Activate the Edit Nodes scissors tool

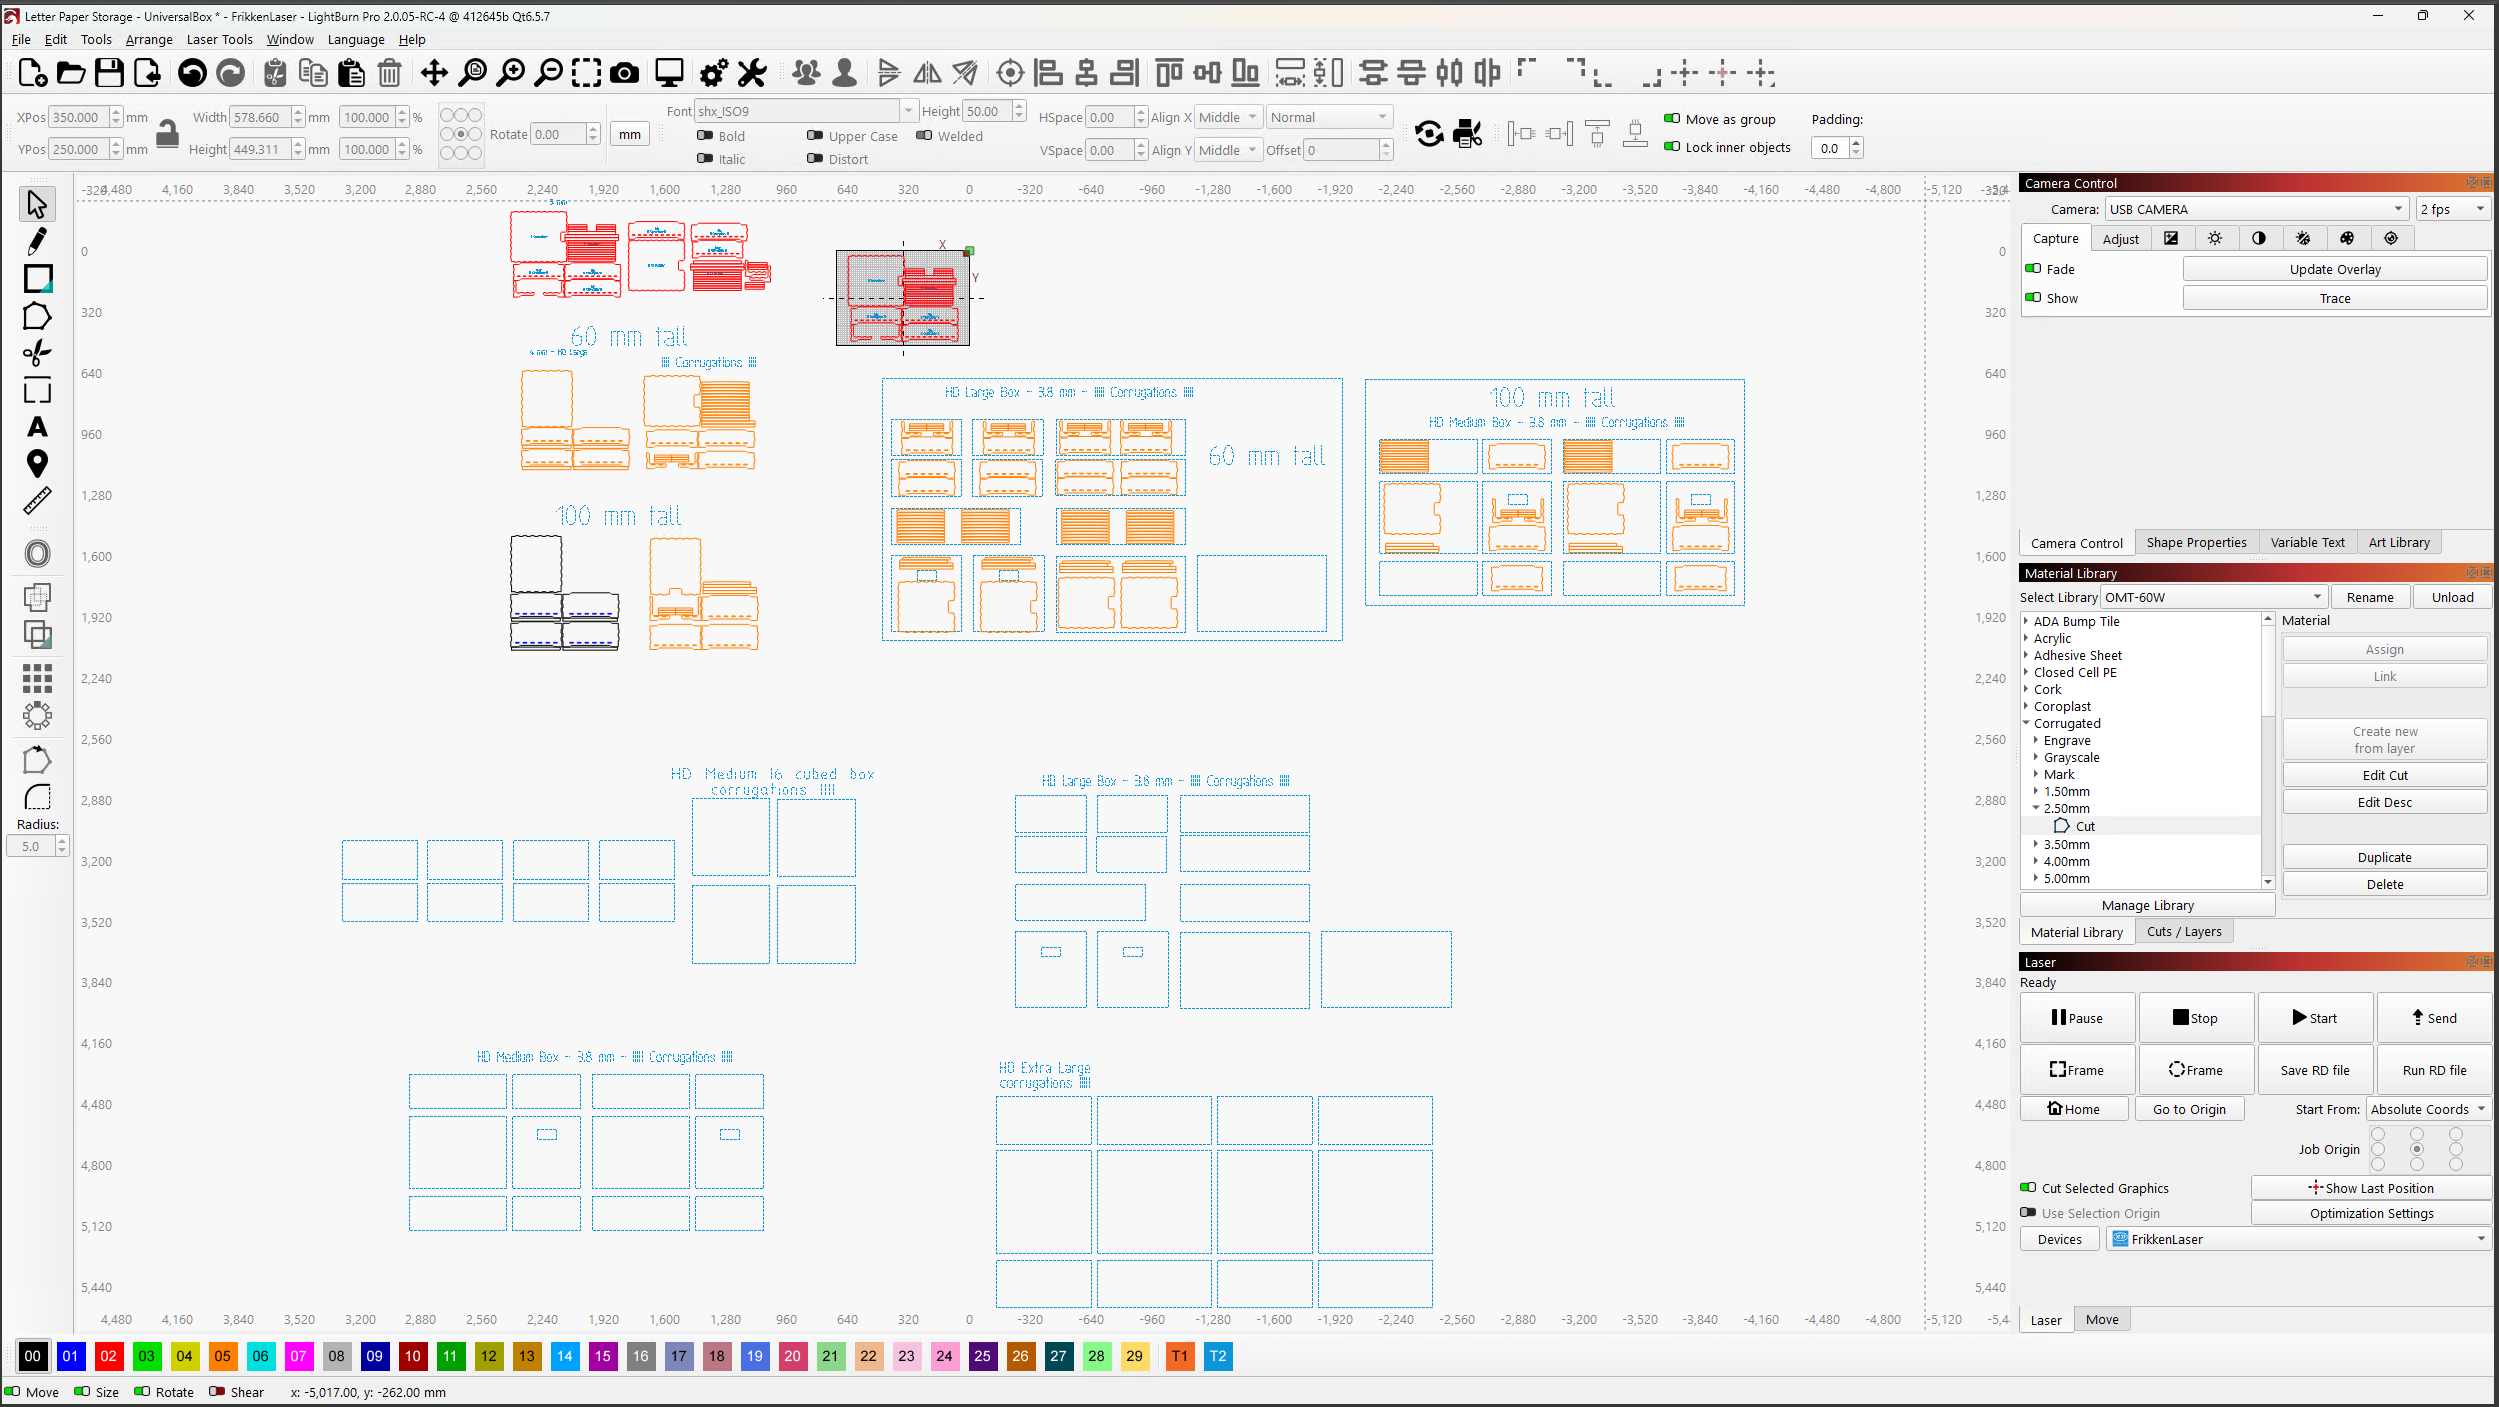pyautogui.click(x=37, y=352)
